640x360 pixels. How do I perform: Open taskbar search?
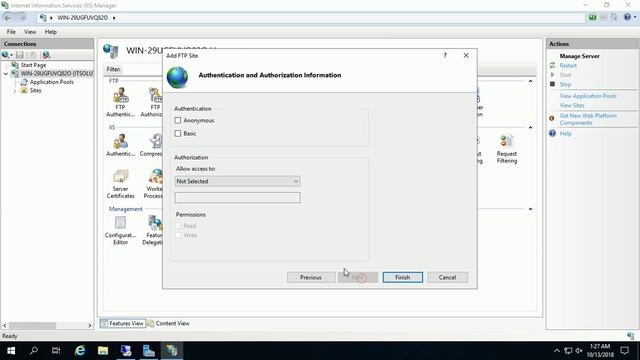[x=33, y=351]
